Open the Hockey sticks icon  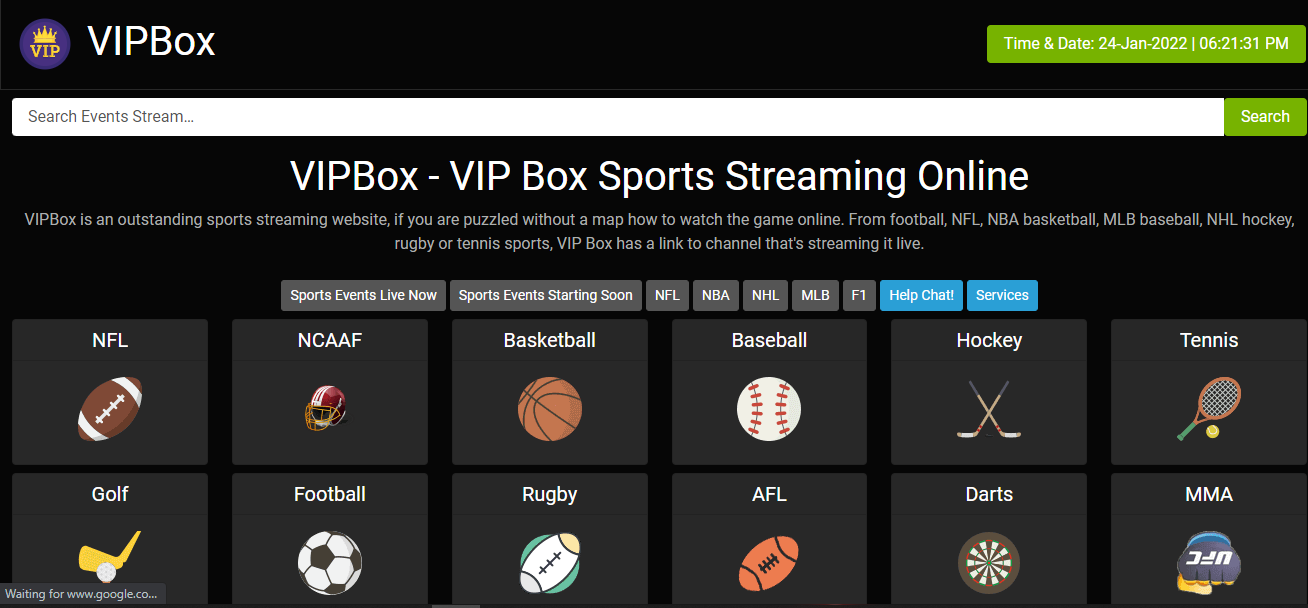[x=988, y=409]
